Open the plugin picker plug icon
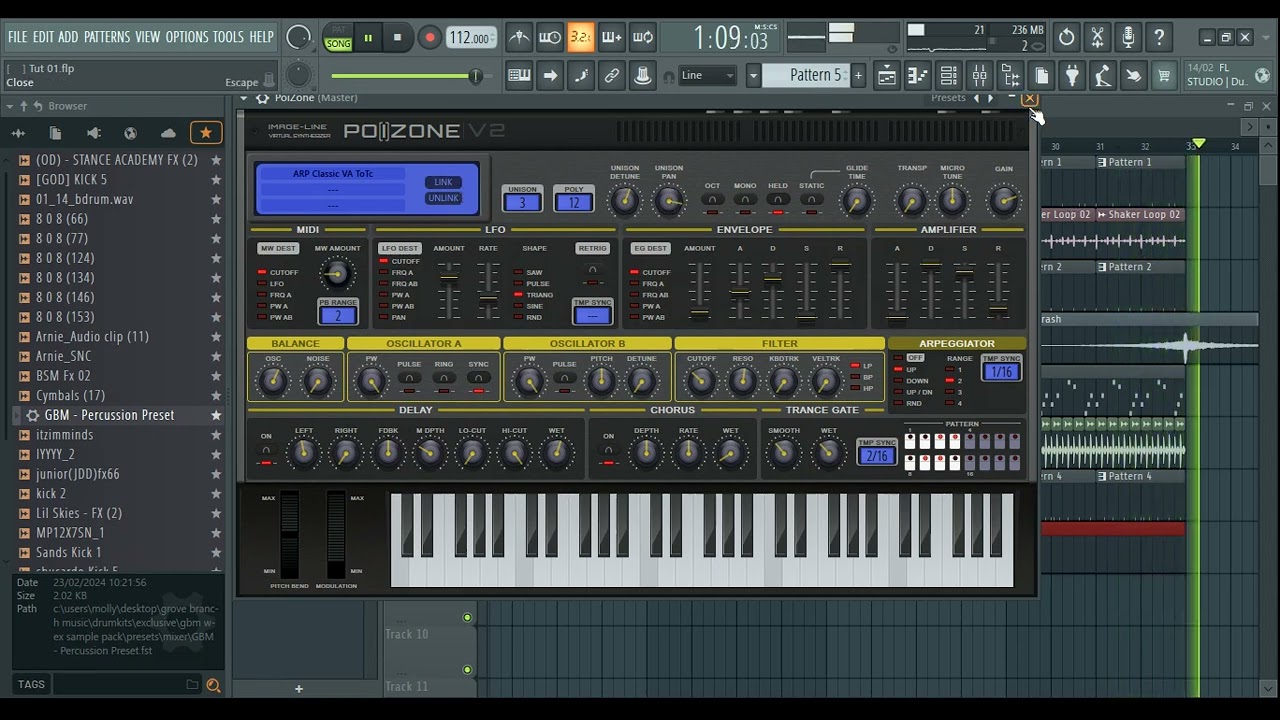 point(1072,75)
